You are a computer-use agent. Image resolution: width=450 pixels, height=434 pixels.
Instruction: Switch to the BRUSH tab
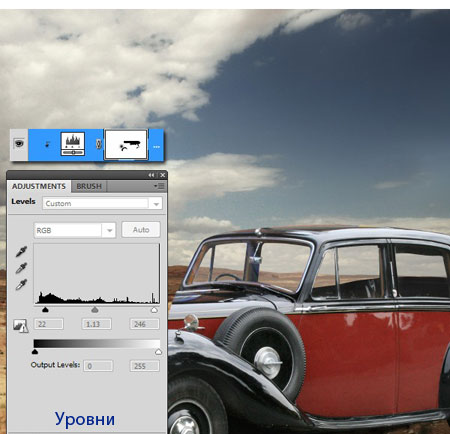tap(89, 186)
